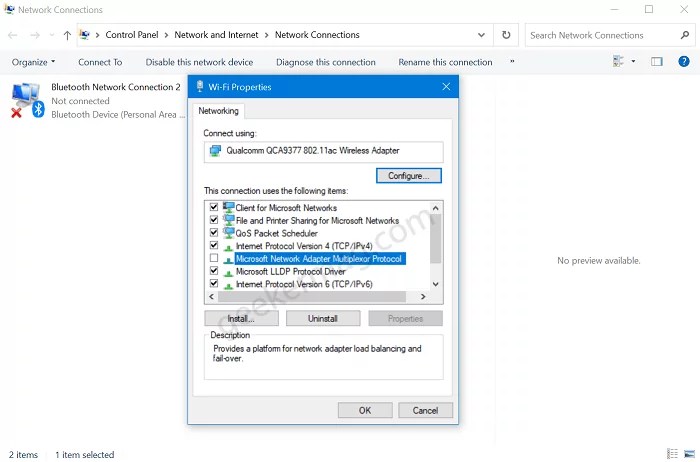Uncheck Microsoft LLDP Protocol Driver checkbox
The image size is (700, 462).
(x=214, y=271)
